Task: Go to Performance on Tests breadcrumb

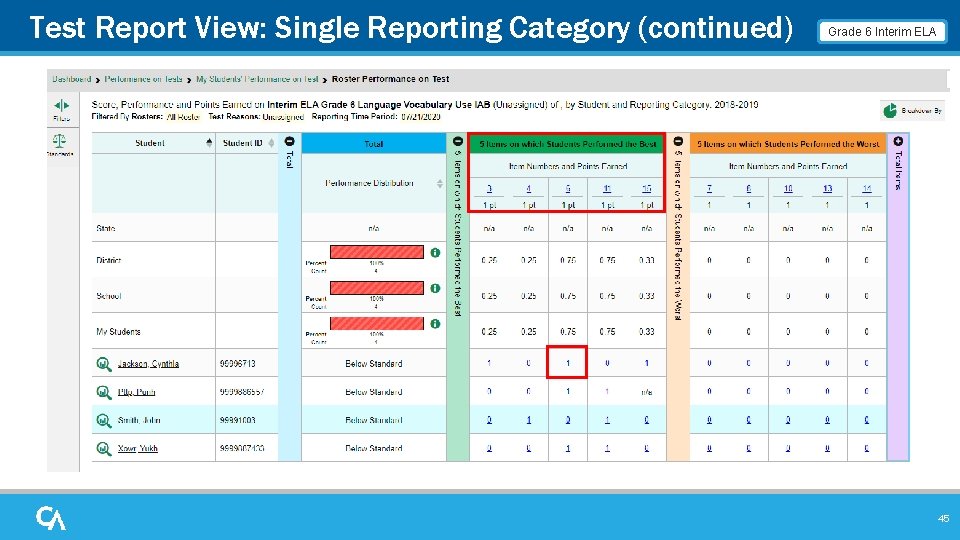Action: point(143,79)
